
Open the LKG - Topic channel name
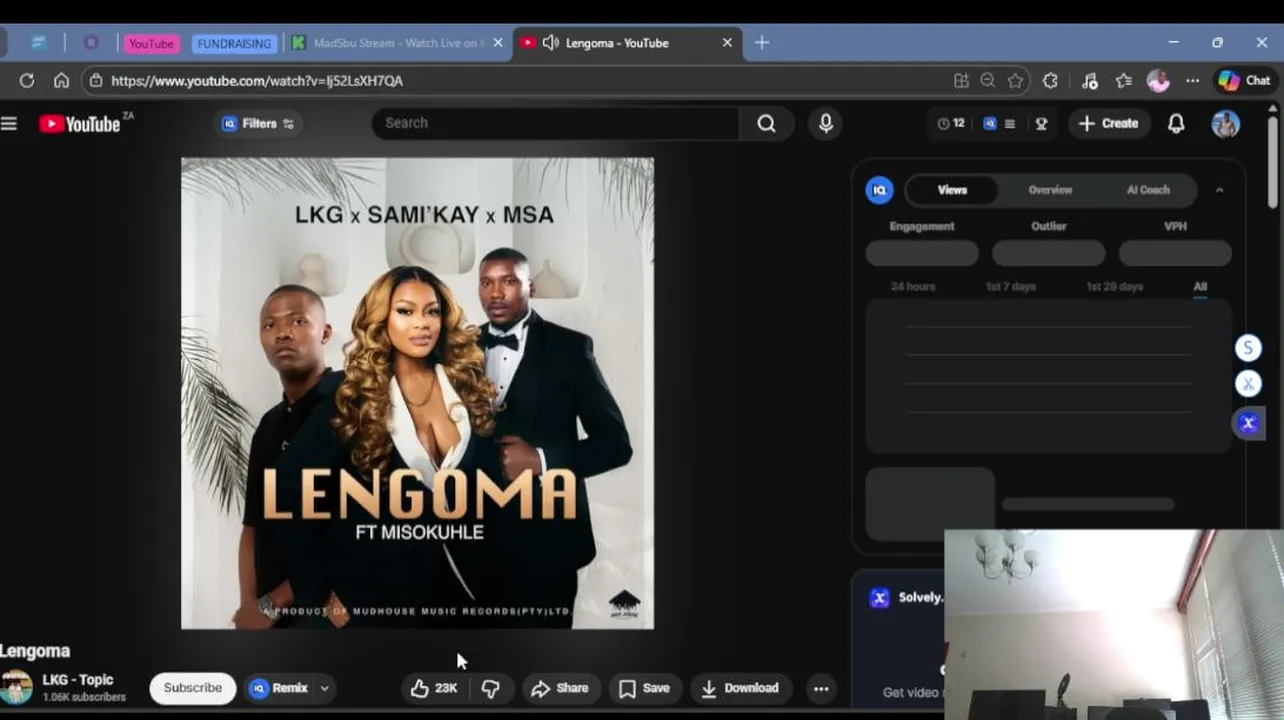pyautogui.click(x=78, y=680)
